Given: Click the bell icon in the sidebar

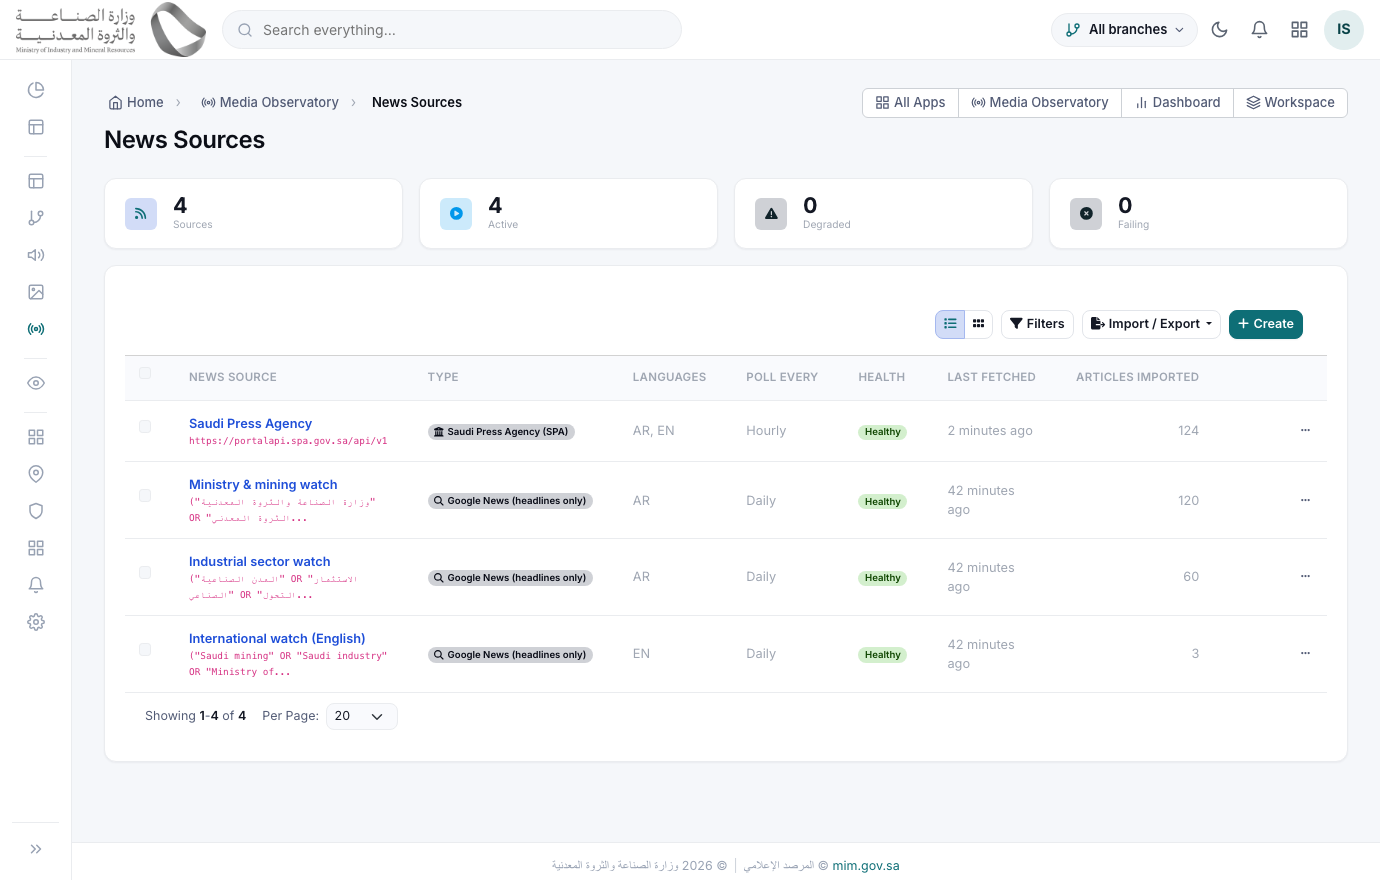Looking at the screenshot, I should (x=36, y=585).
